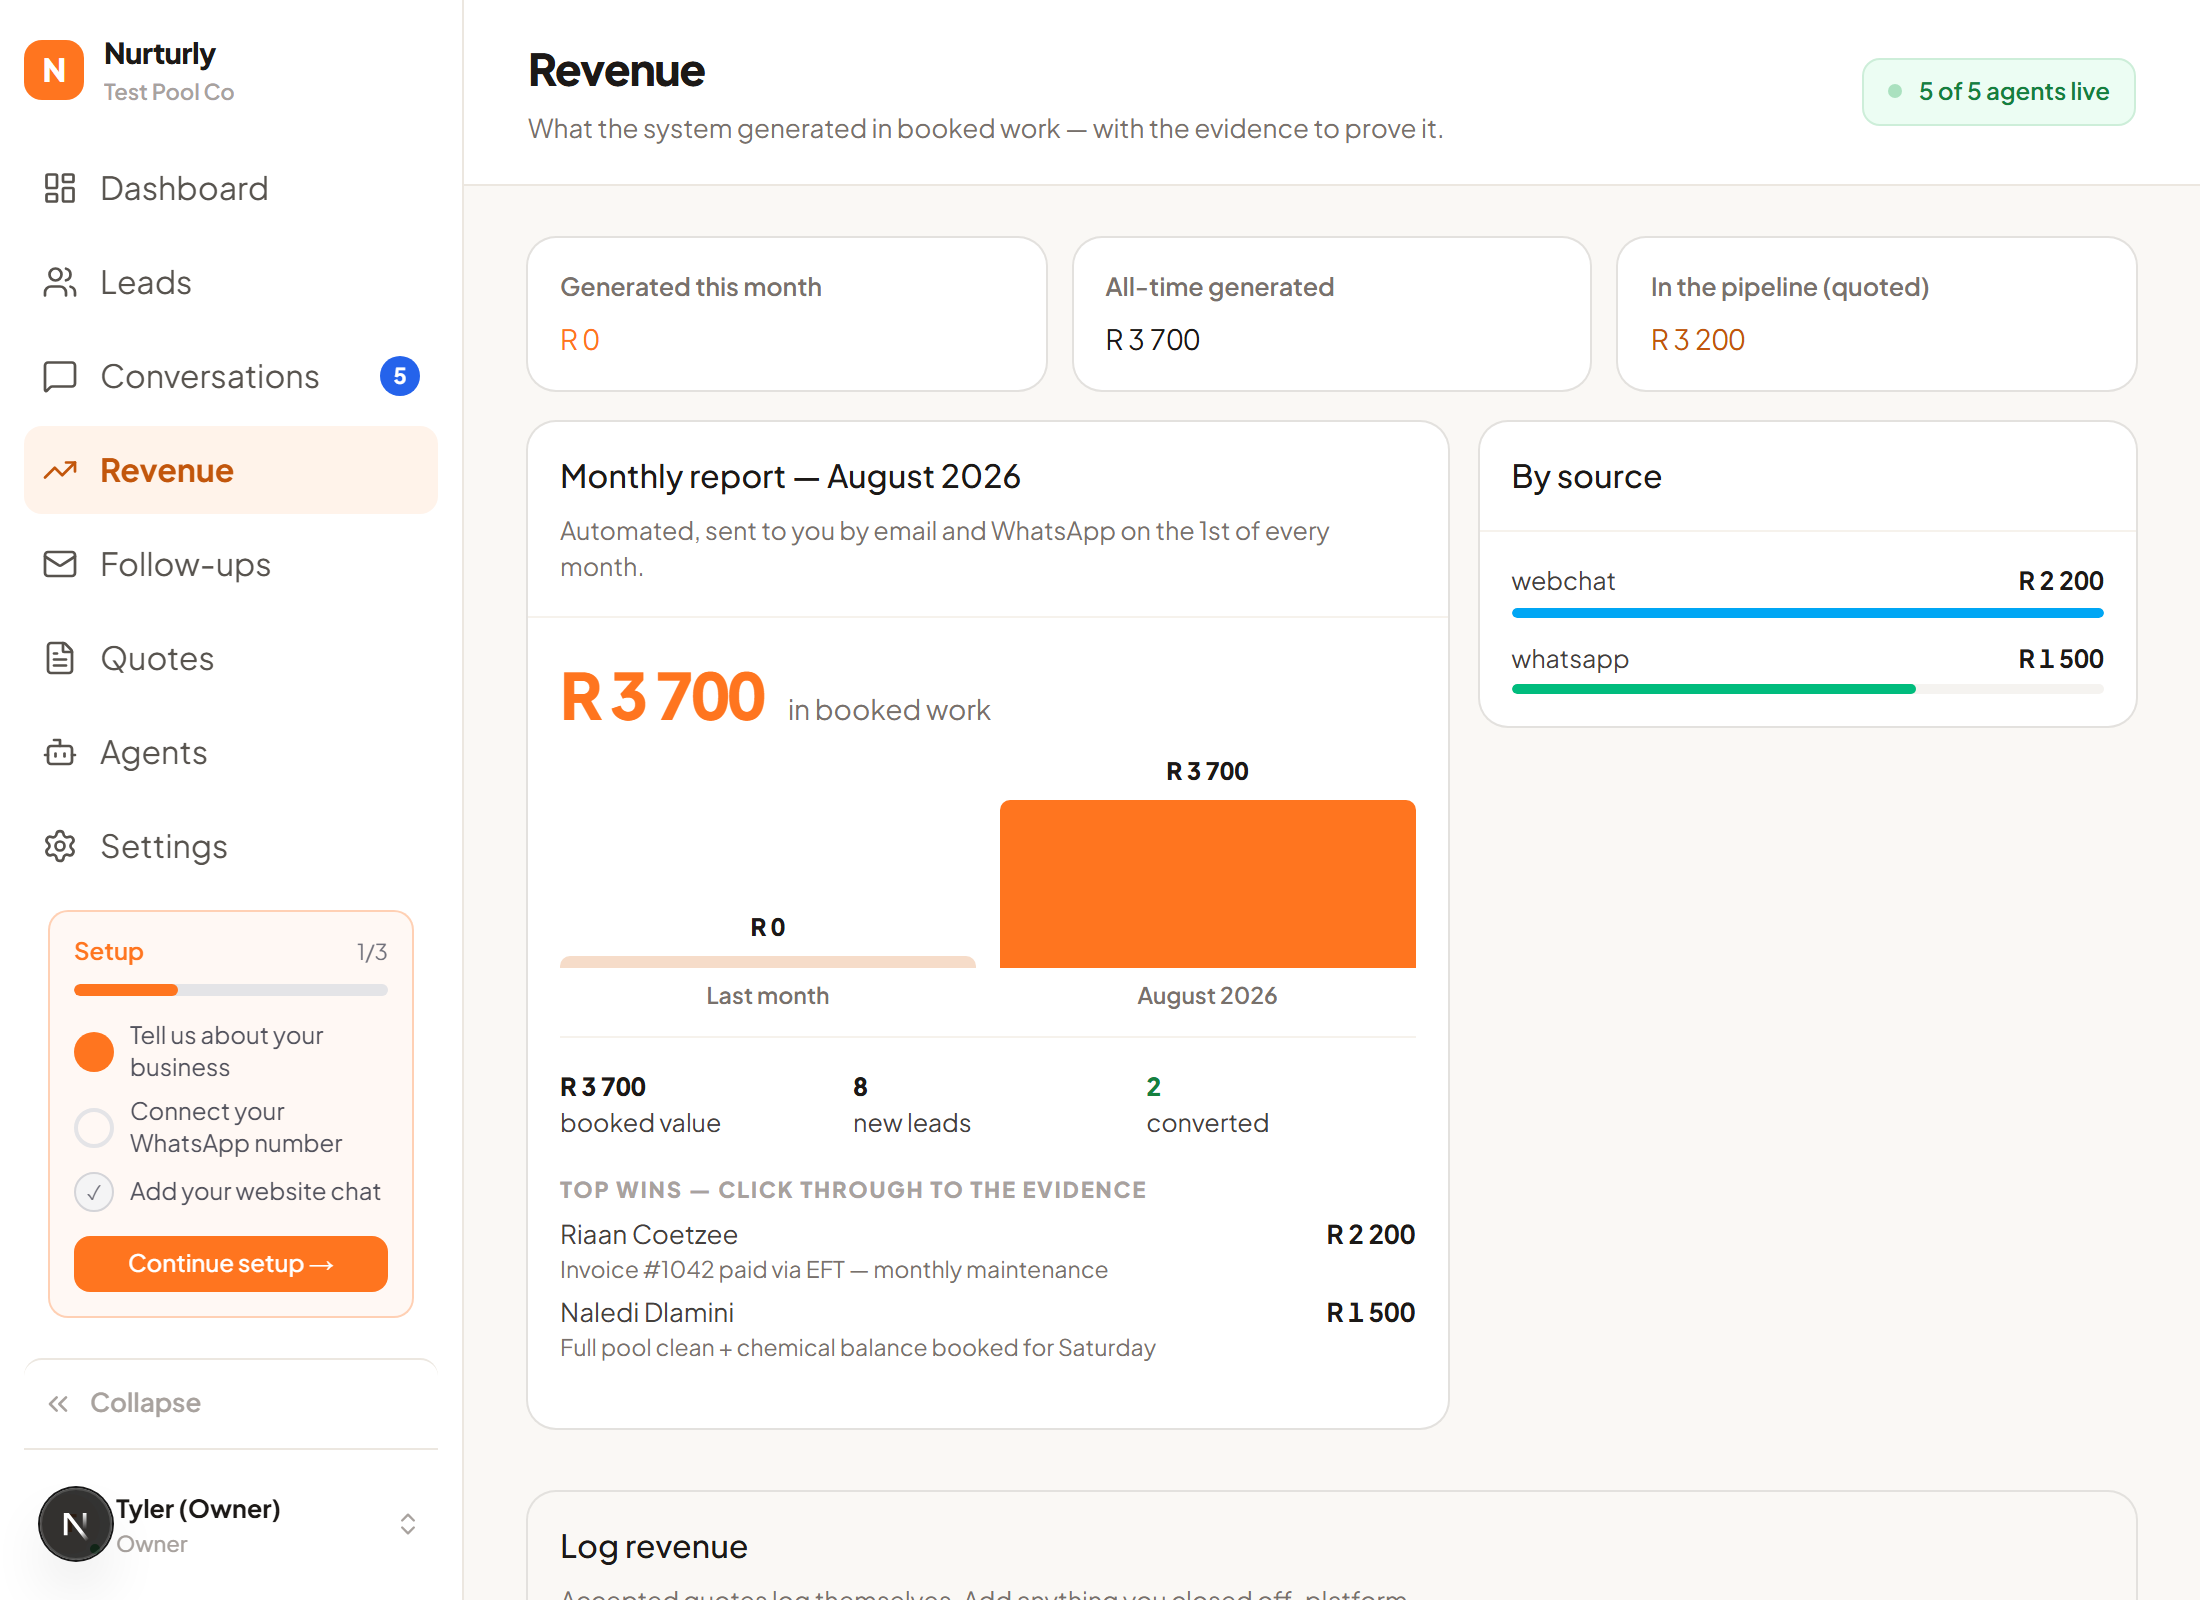This screenshot has width=2200, height=1600.
Task: Navigate to Quotes
Action: (231, 658)
